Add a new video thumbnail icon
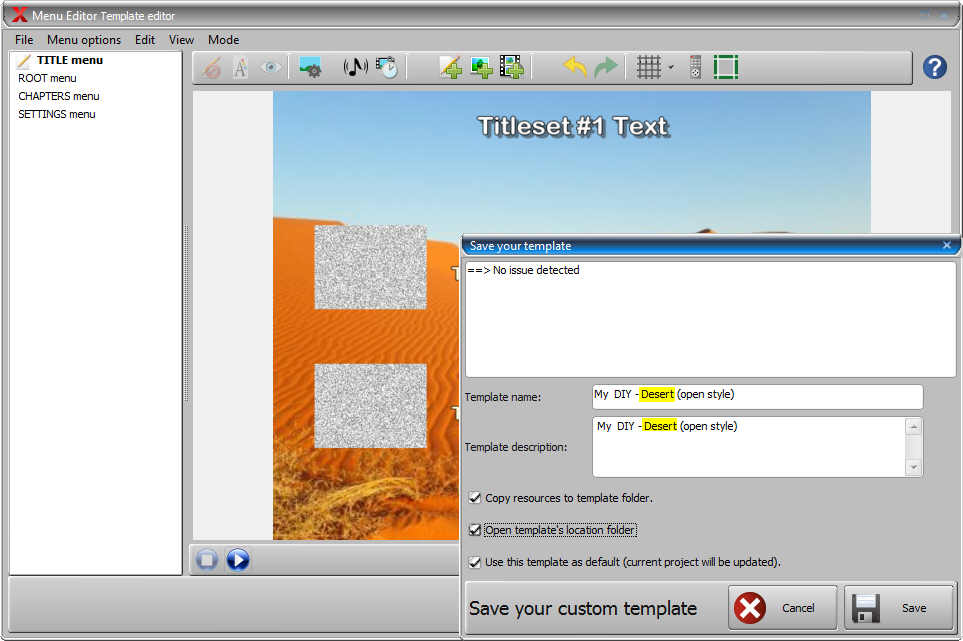Image resolution: width=963 pixels, height=641 pixels. 511,67
